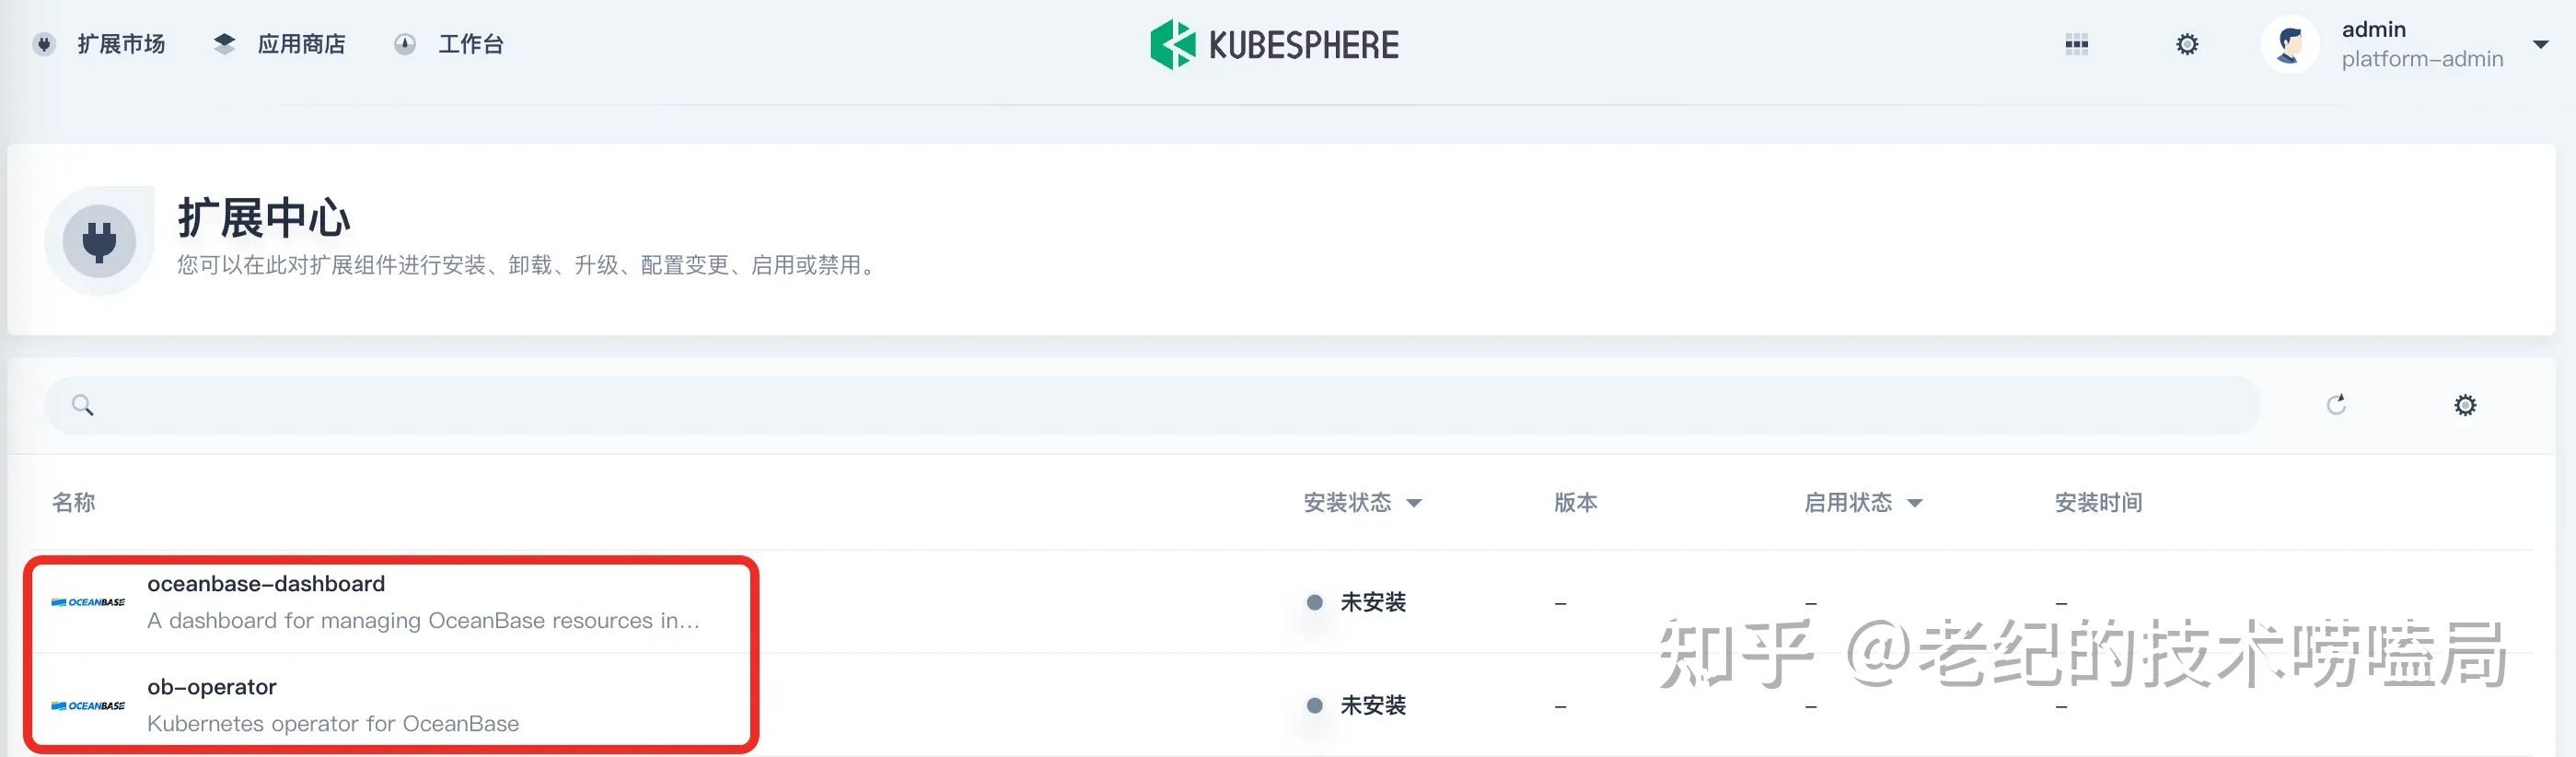The width and height of the screenshot is (2576, 757).
Task: Click the magnifier icon in the search bar
Action: tap(83, 404)
